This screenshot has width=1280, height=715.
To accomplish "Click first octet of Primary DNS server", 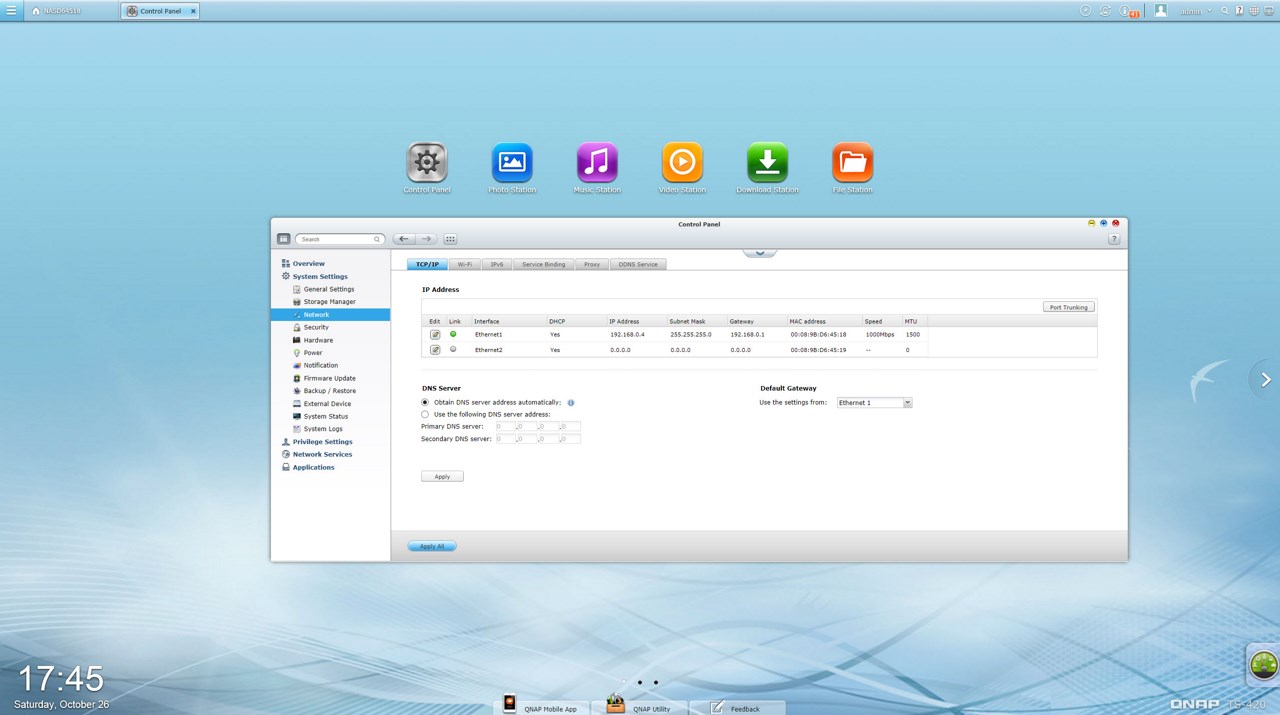I will [505, 426].
